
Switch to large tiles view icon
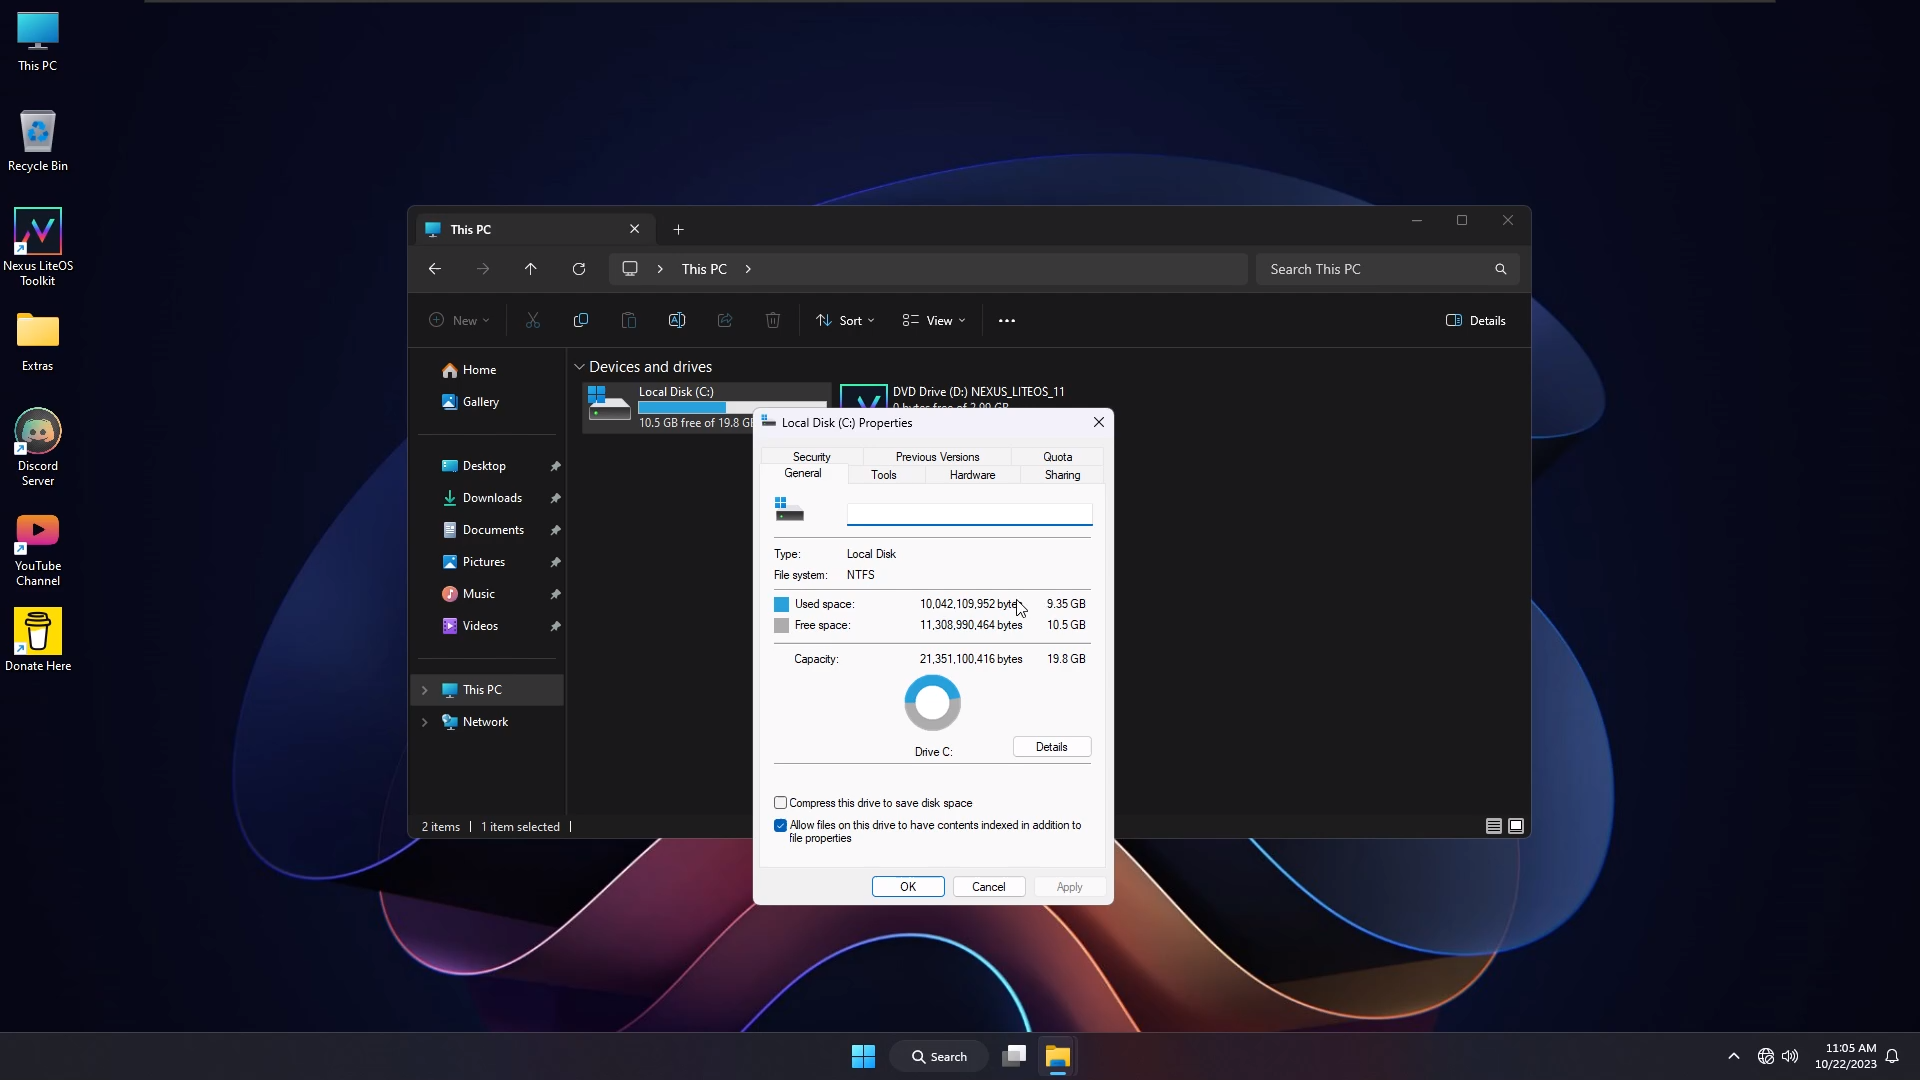(1516, 826)
